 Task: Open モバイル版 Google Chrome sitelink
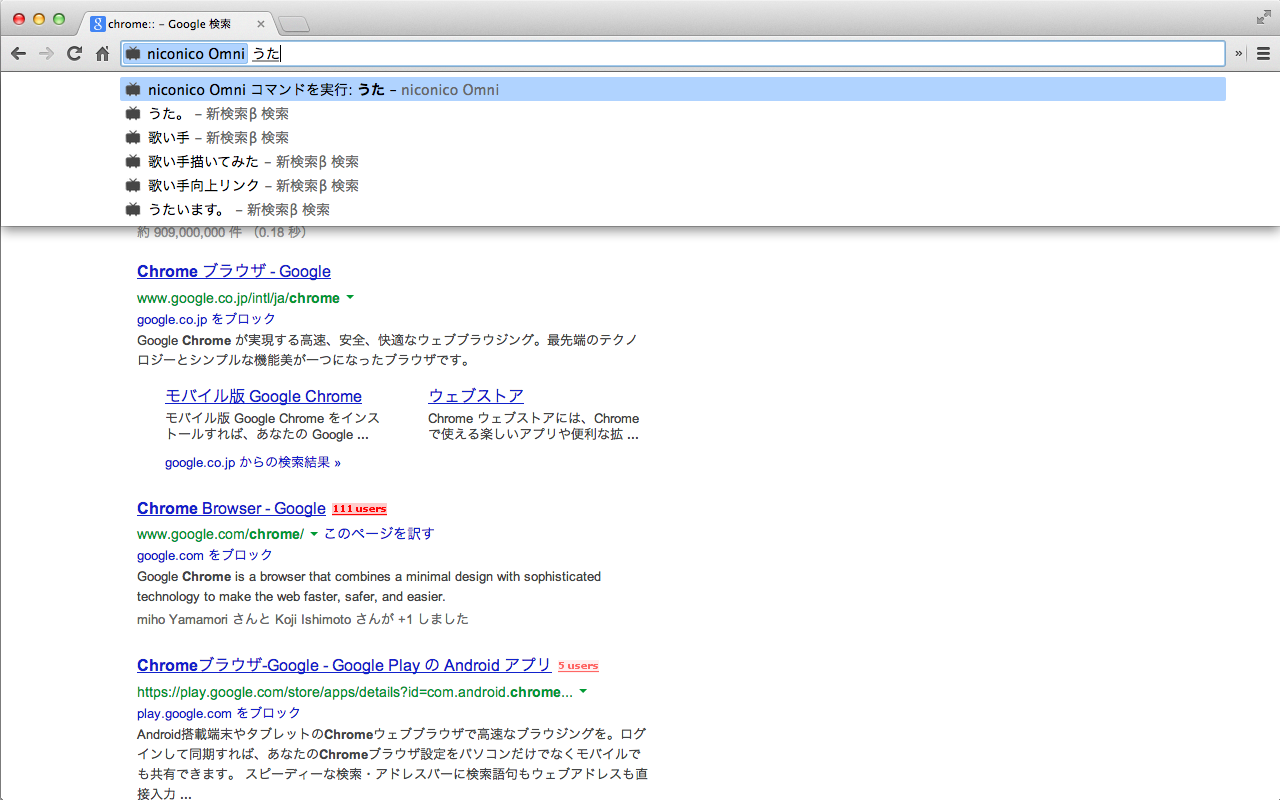[263, 396]
